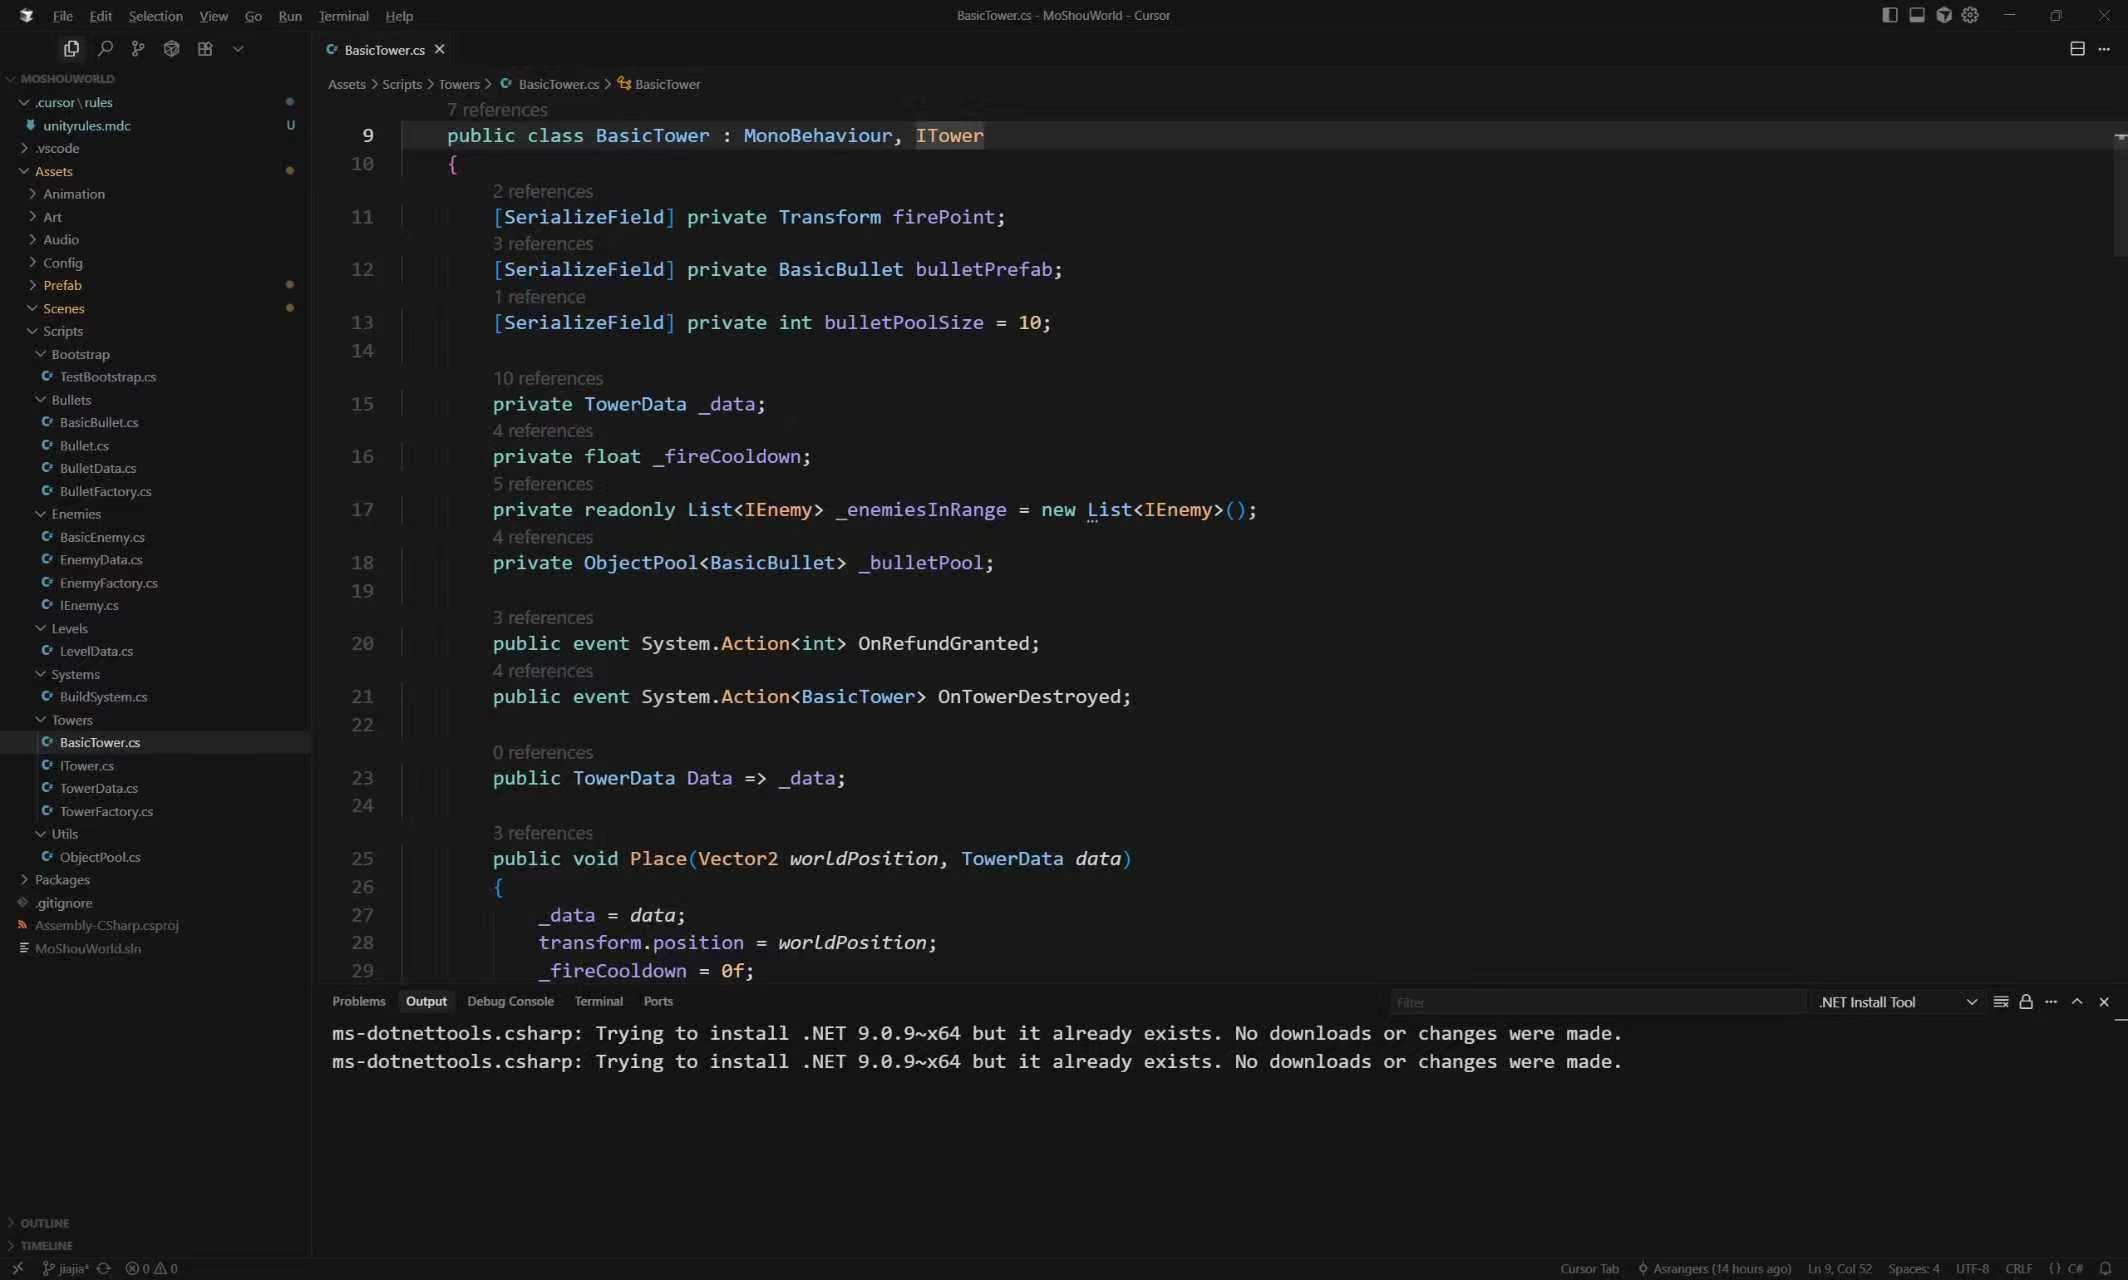The width and height of the screenshot is (2128, 1280).
Task: Switch to the Debug Console tab
Action: coord(510,1001)
